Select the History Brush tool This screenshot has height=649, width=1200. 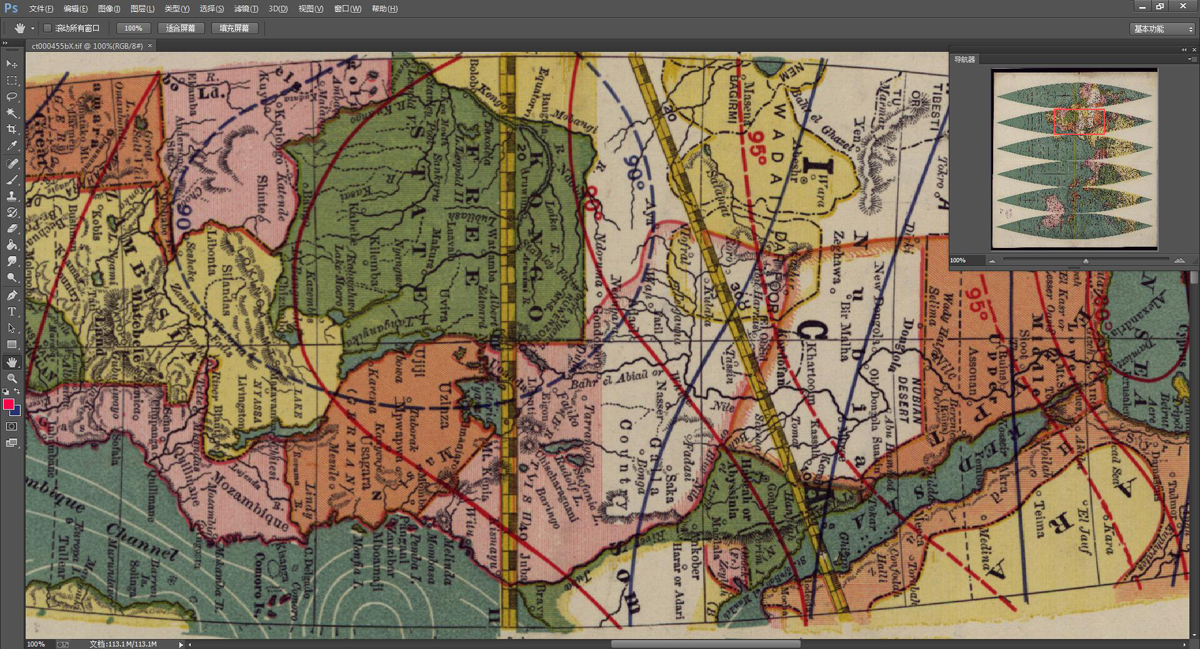pyautogui.click(x=12, y=213)
